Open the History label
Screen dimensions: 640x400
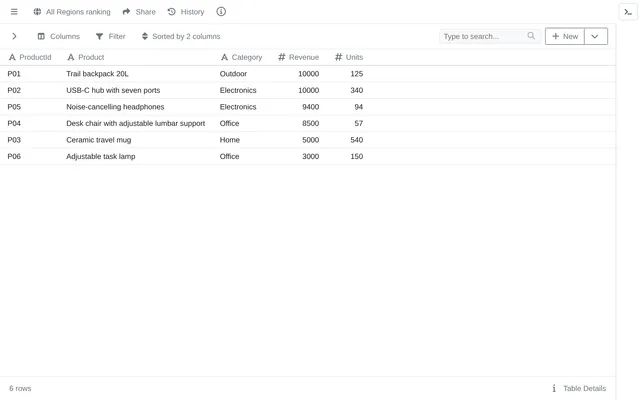[x=192, y=12]
